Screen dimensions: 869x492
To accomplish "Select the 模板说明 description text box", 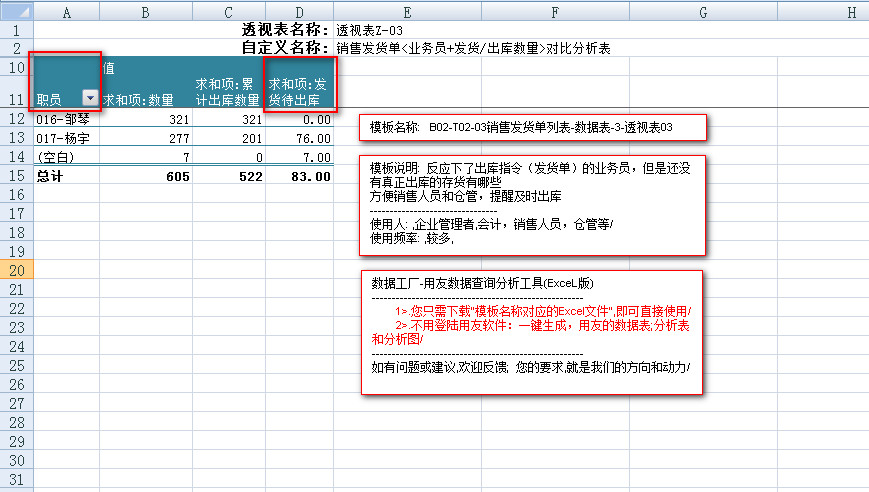I will click(533, 204).
